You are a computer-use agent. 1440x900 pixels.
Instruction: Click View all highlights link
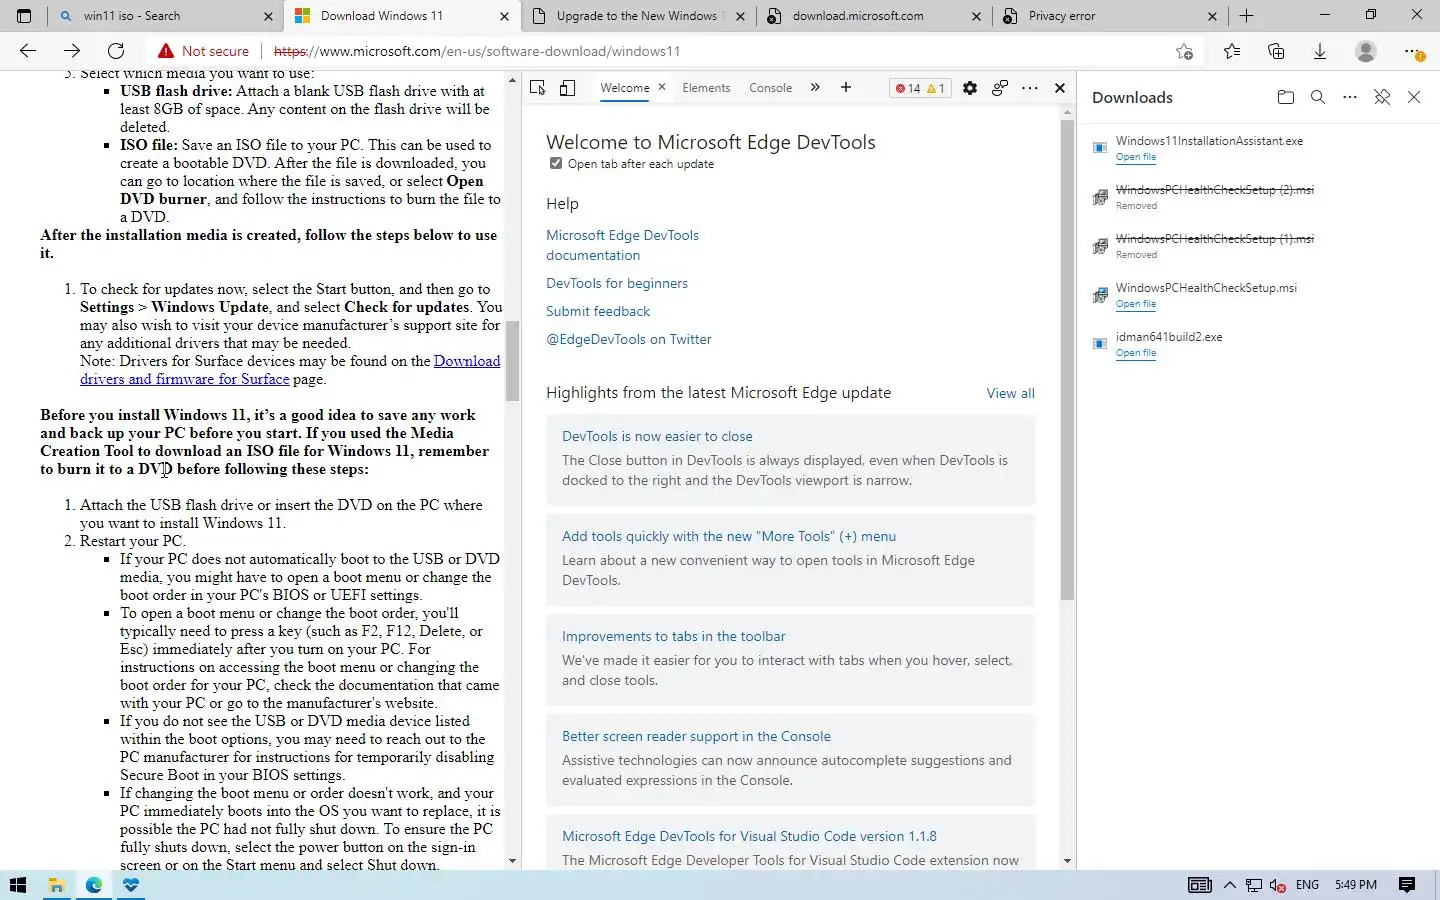[x=1010, y=393]
